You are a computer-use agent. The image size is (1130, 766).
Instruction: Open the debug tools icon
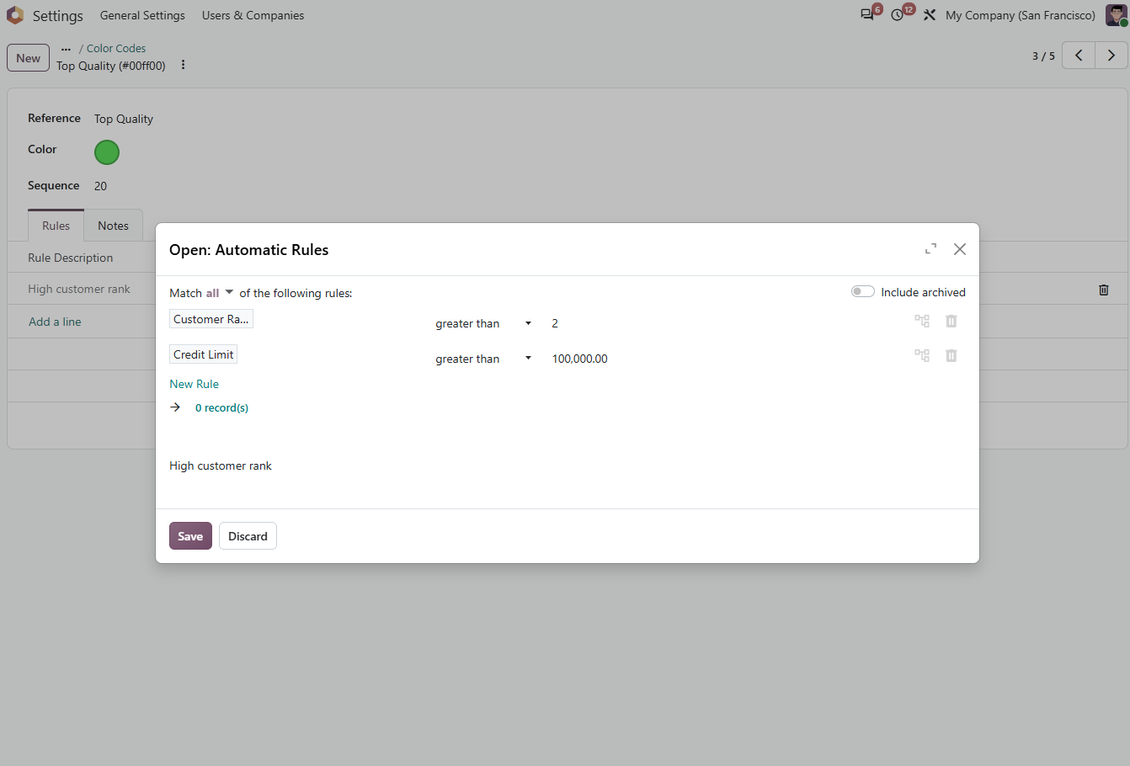tap(930, 15)
